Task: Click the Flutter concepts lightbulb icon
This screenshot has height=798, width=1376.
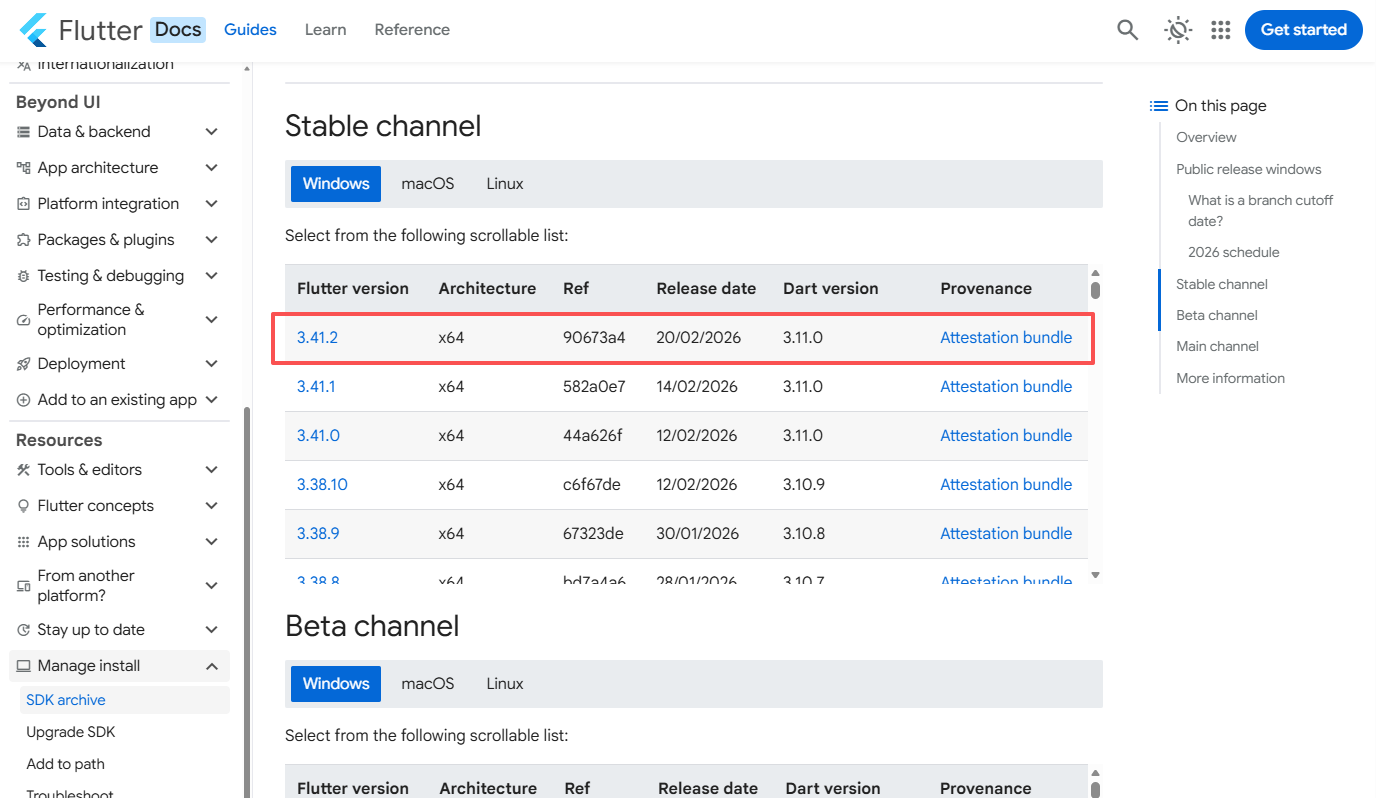Action: [24, 506]
